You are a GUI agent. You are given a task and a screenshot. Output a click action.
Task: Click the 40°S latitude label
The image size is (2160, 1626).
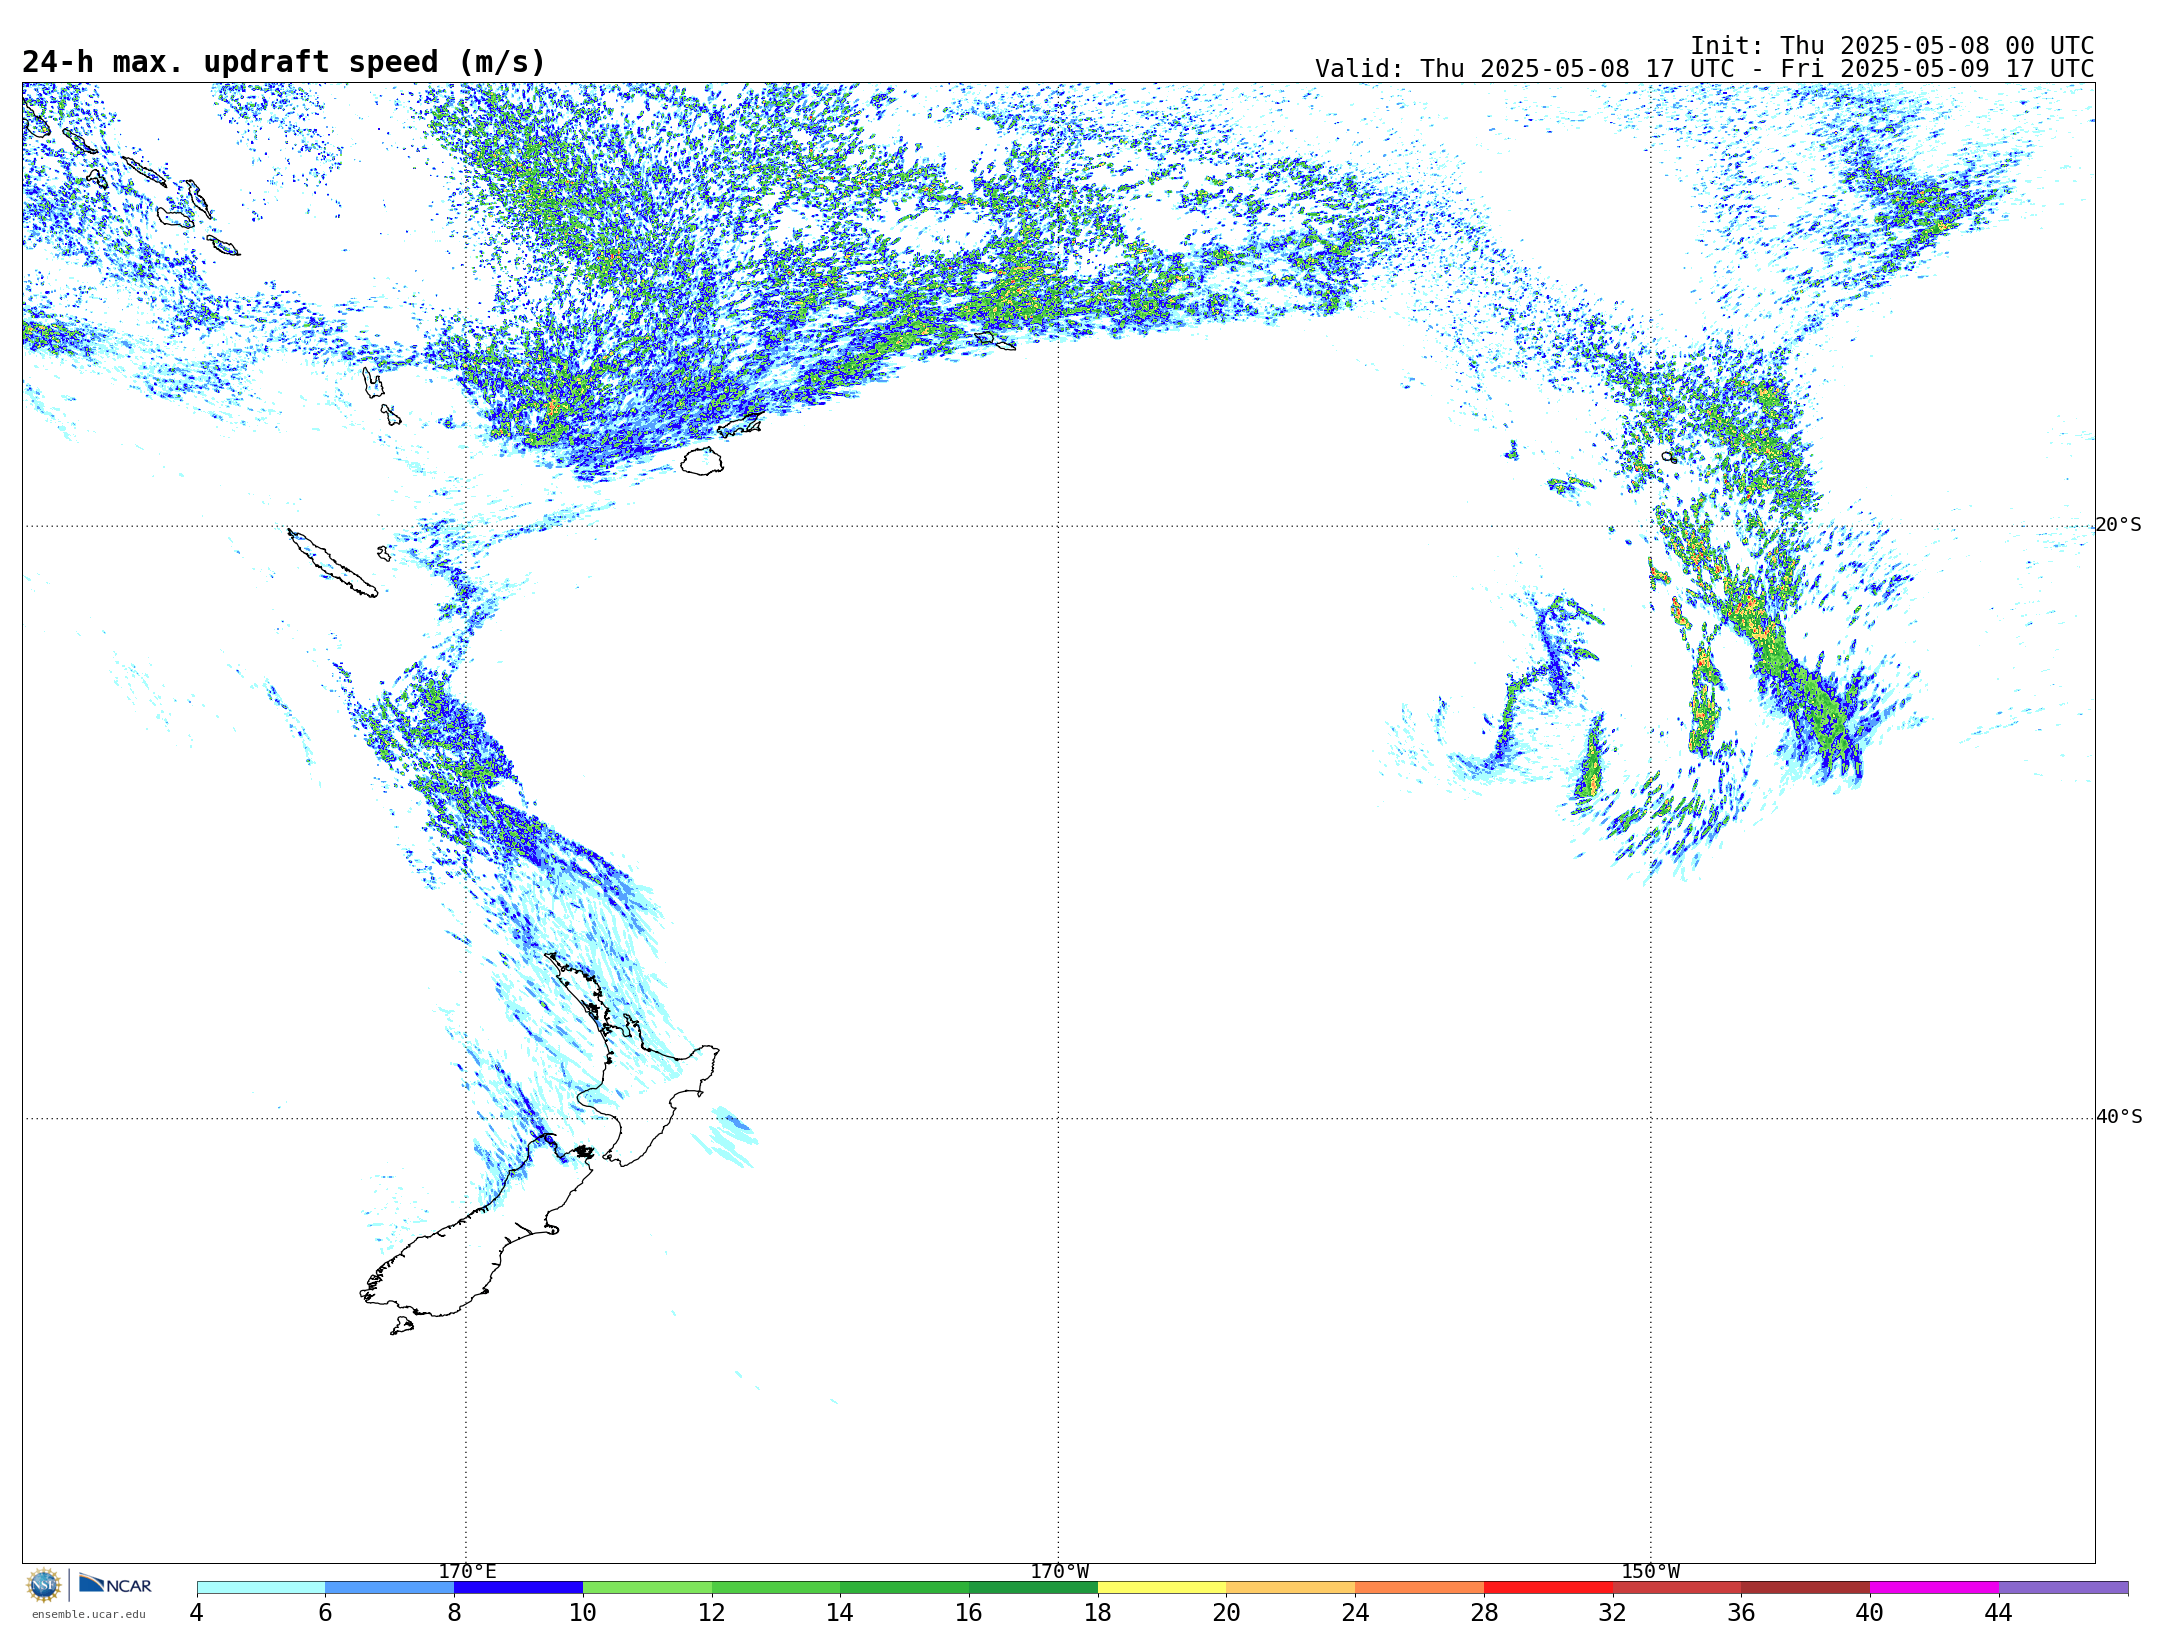click(2119, 1117)
